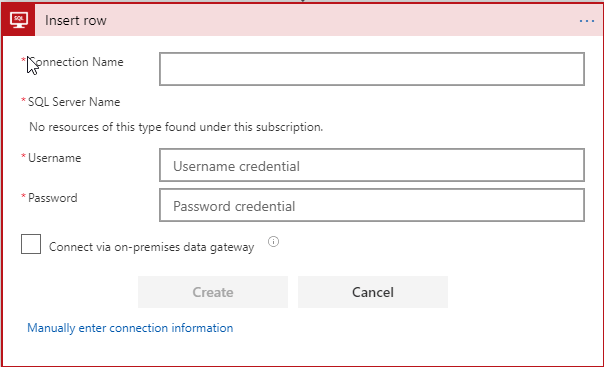Click the Create button
Image resolution: width=604 pixels, height=367 pixels.
(213, 292)
